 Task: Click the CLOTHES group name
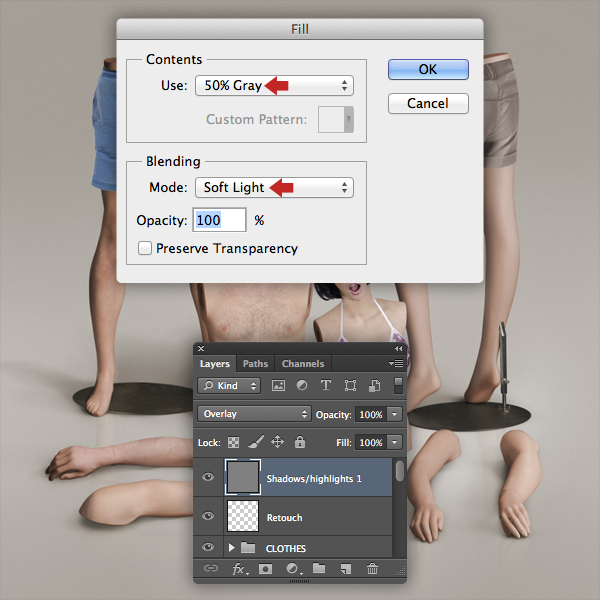tap(286, 549)
